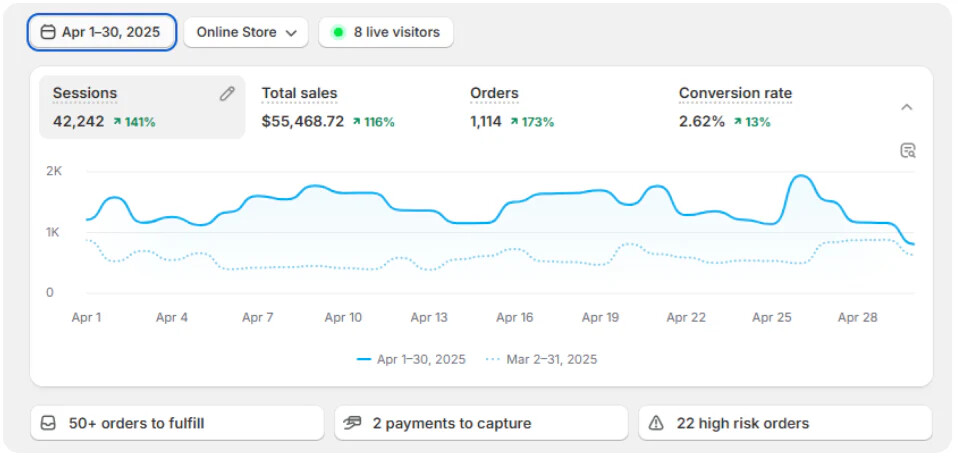This screenshot has height=457, width=958.
Task: Select the Sessions metric tab
Action: 142,108
